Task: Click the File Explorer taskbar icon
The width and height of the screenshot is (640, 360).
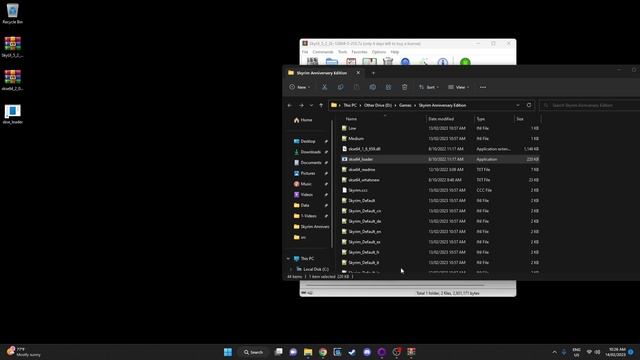Action: coord(308,352)
